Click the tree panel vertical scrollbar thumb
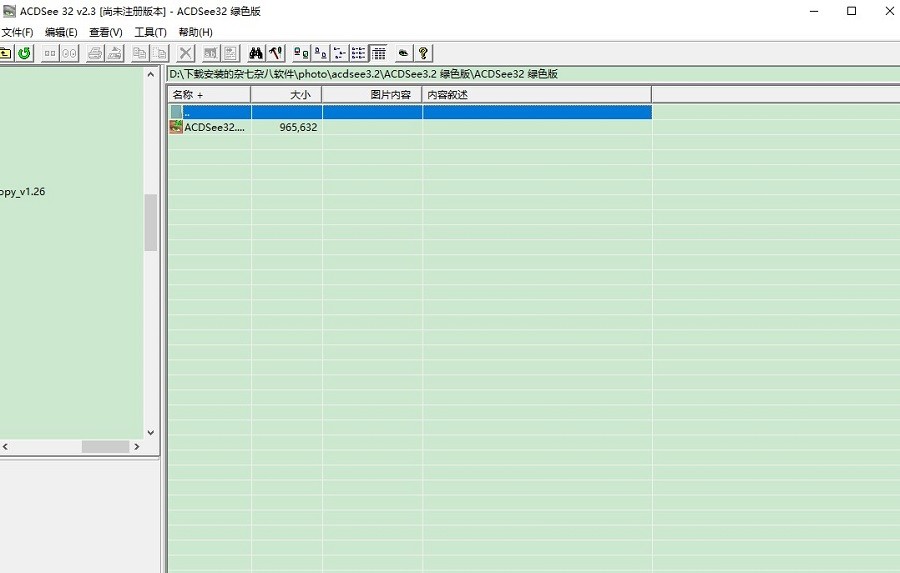 click(x=150, y=222)
